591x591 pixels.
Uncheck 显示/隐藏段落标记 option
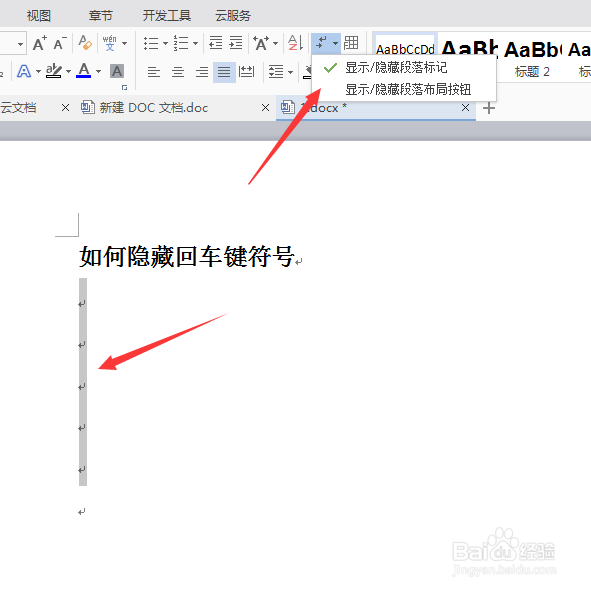pos(396,68)
